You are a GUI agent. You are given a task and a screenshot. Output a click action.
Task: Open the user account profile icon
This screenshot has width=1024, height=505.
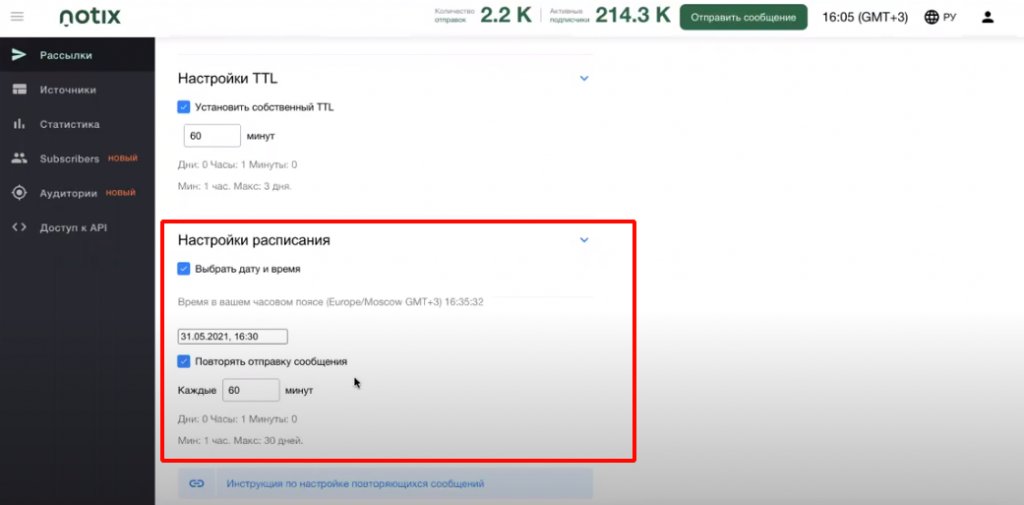click(x=988, y=17)
